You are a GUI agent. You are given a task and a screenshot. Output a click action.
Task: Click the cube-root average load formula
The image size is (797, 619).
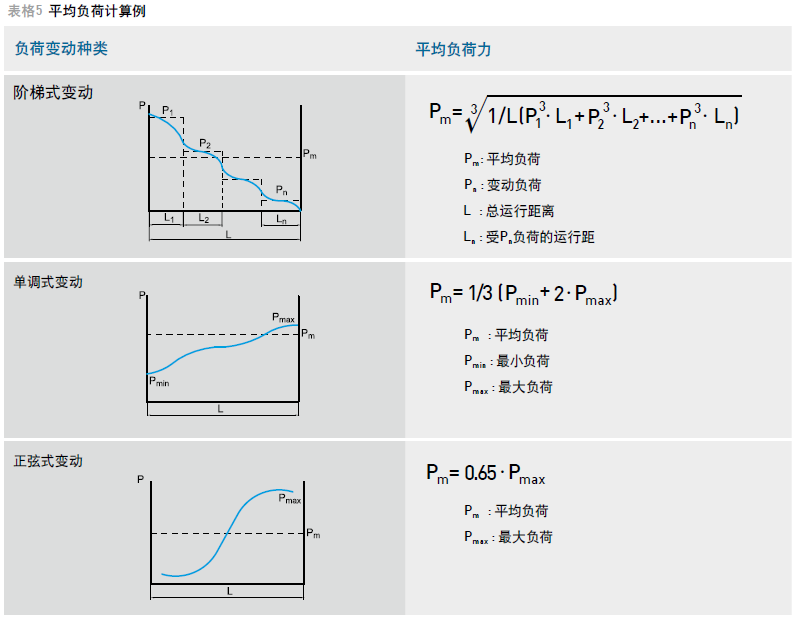(x=585, y=117)
